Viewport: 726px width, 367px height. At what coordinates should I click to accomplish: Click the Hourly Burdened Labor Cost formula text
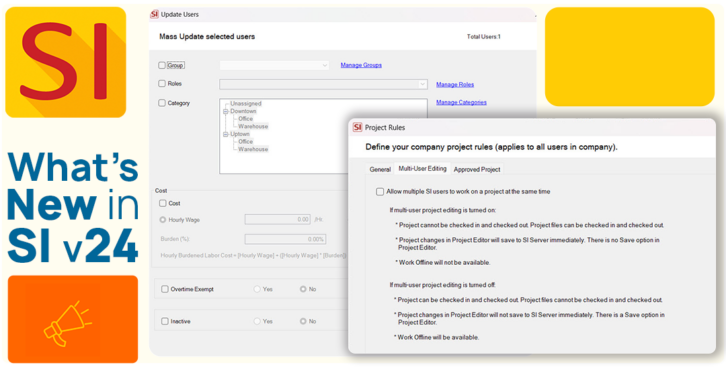[x=253, y=255]
